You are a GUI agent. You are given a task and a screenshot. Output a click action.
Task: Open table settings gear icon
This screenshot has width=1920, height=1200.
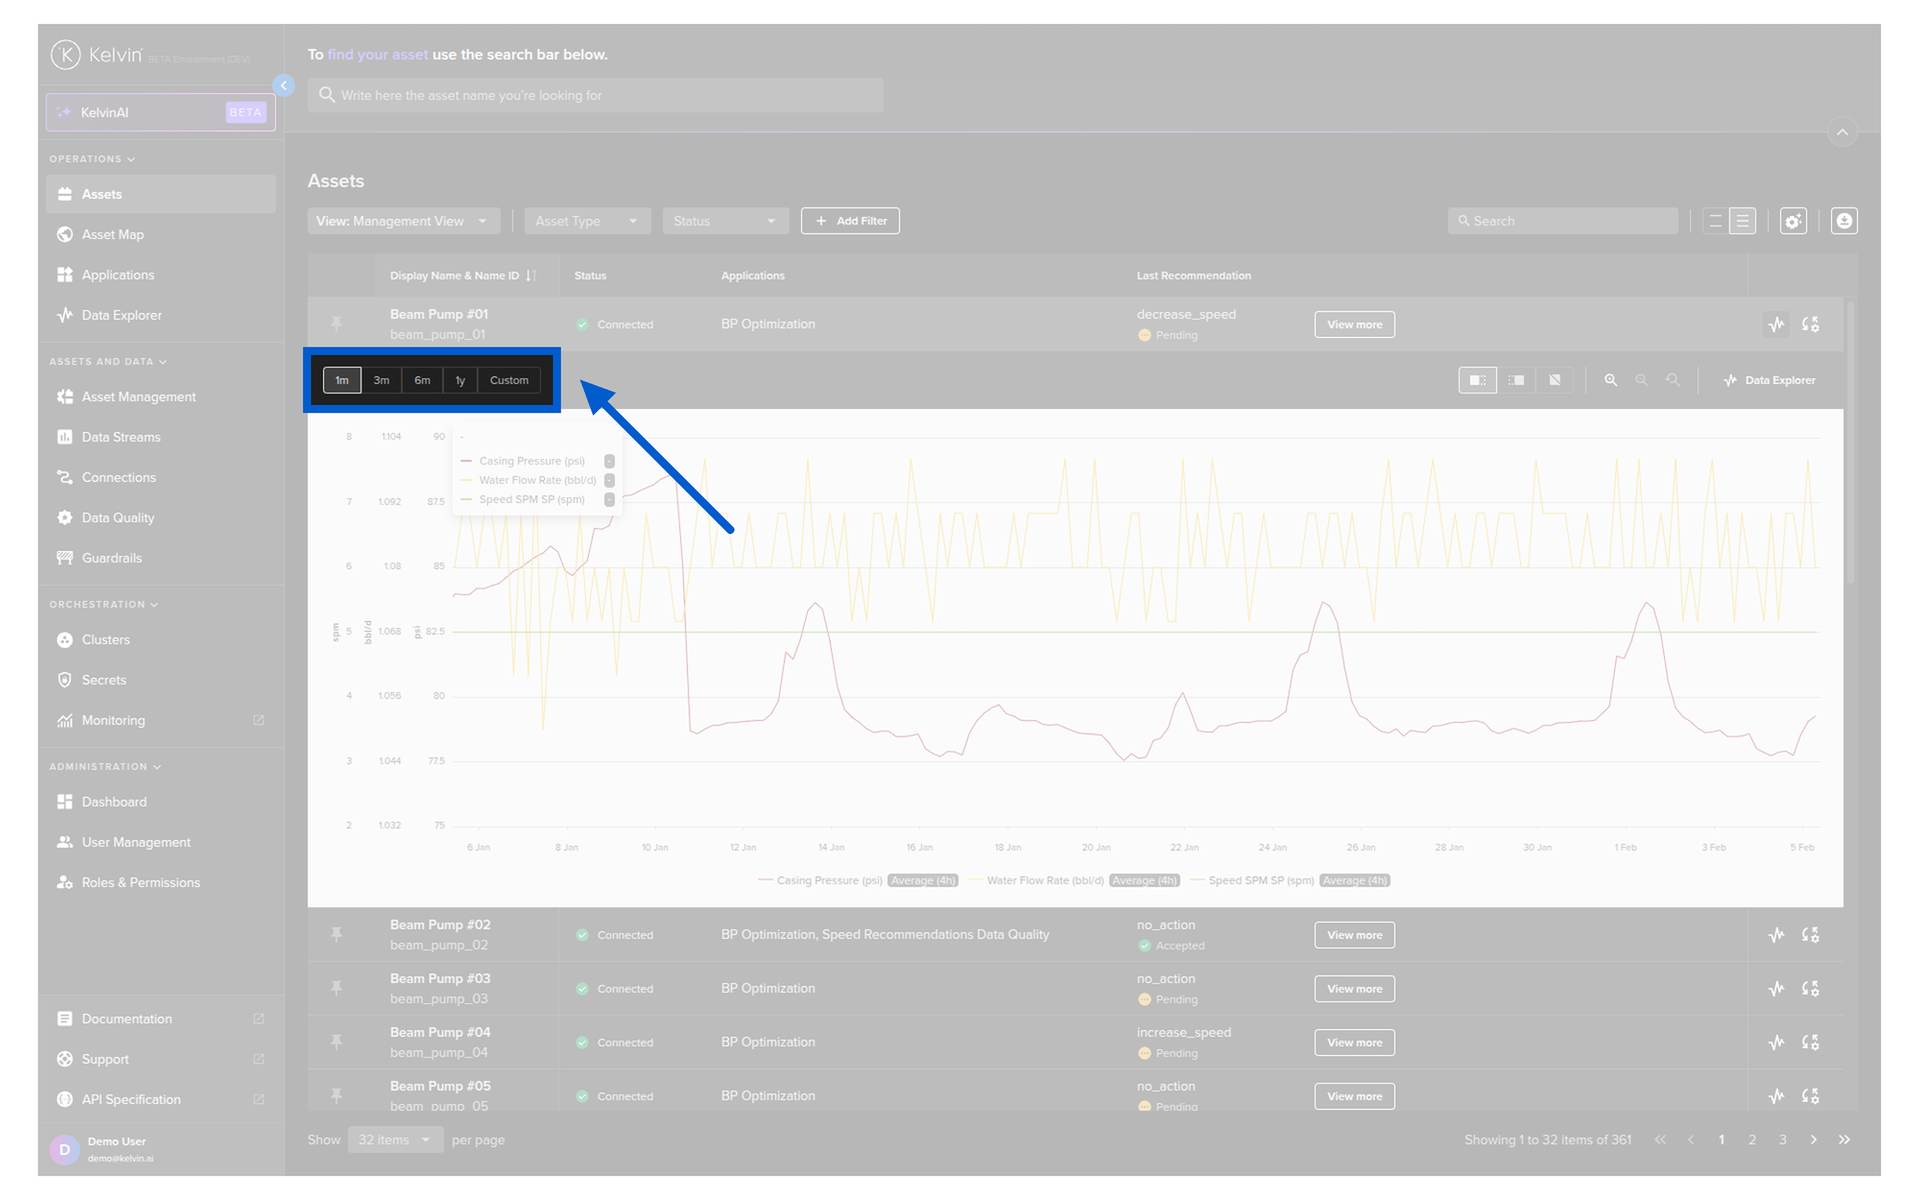[x=1793, y=221]
